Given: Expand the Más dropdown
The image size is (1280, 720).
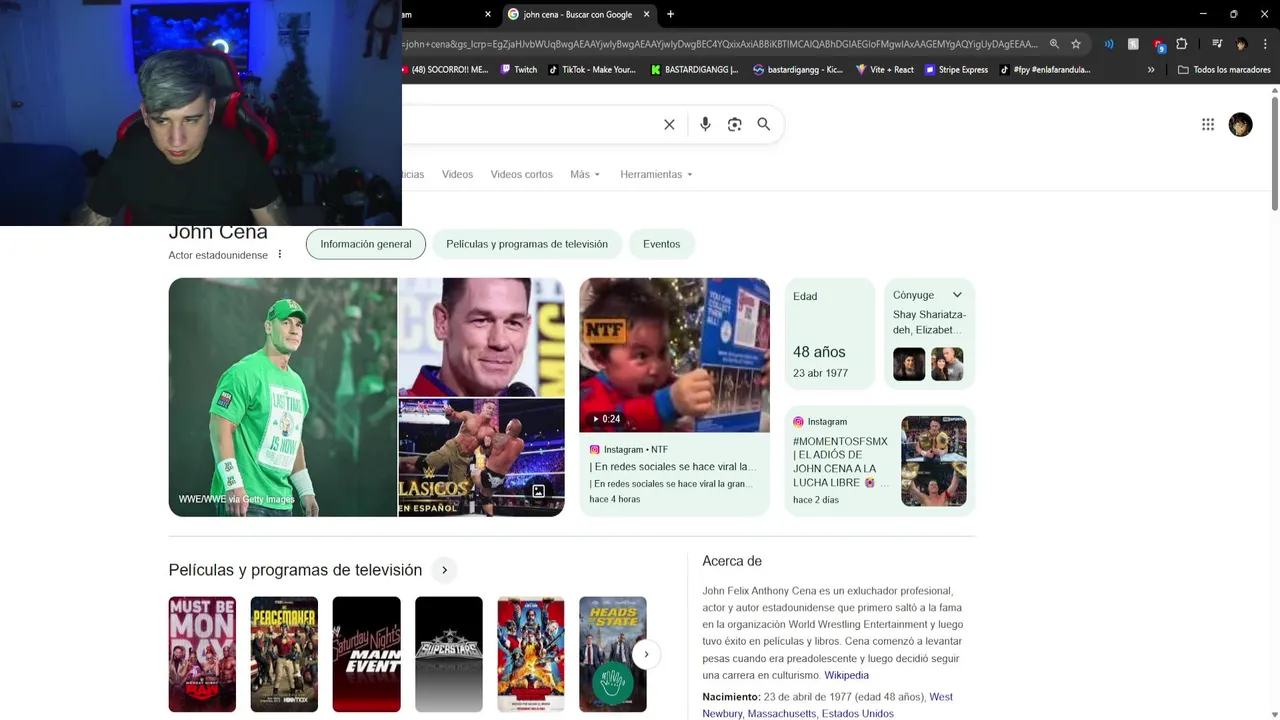Looking at the screenshot, I should 585,174.
